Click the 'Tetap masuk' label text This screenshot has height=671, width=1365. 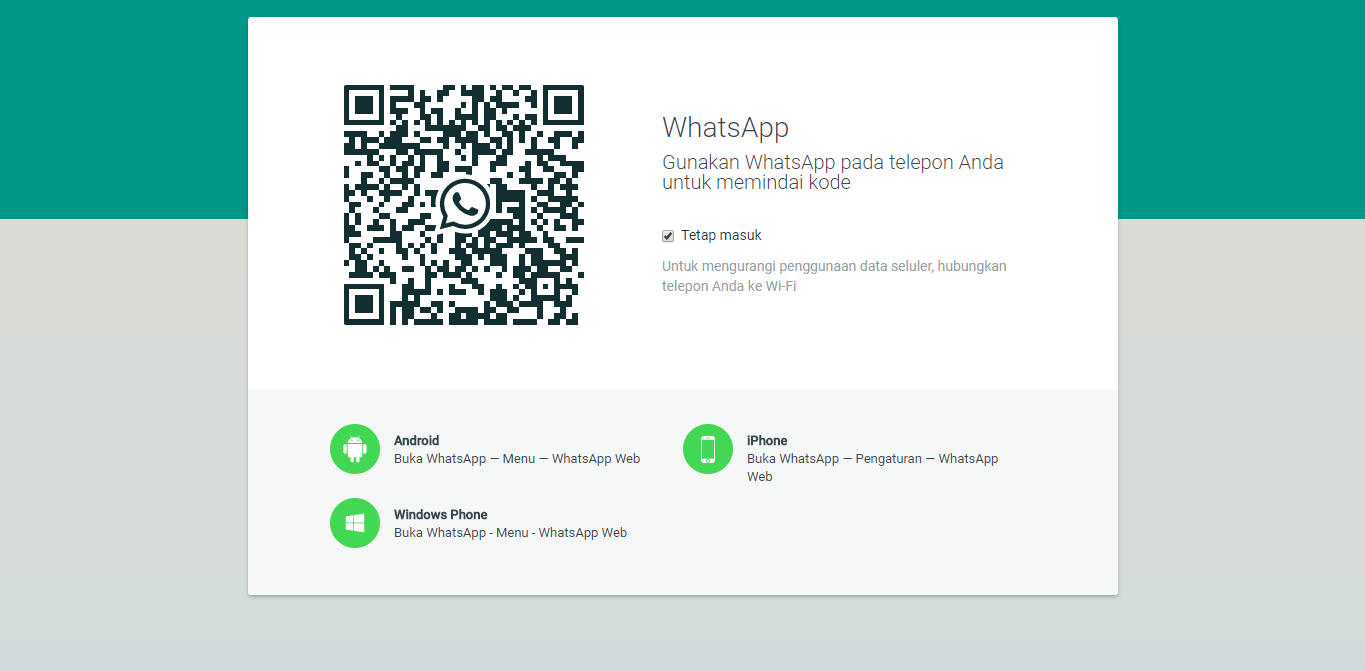721,236
